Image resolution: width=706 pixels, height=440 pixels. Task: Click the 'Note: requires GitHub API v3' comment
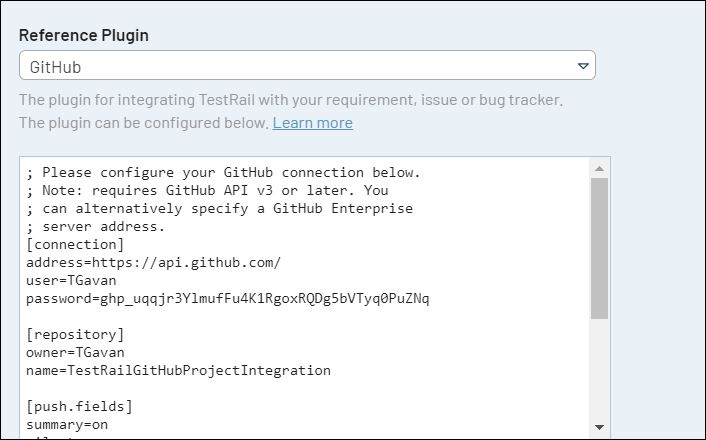pos(207,191)
